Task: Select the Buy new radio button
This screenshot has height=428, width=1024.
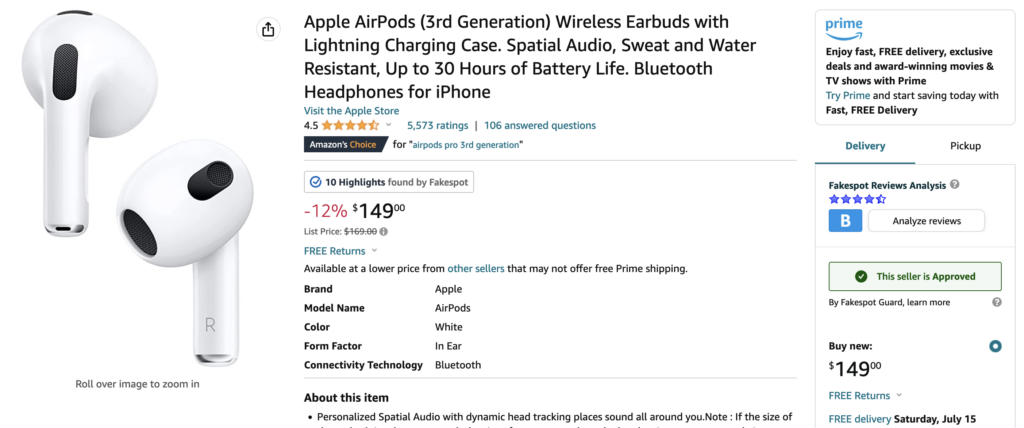Action: coord(995,346)
